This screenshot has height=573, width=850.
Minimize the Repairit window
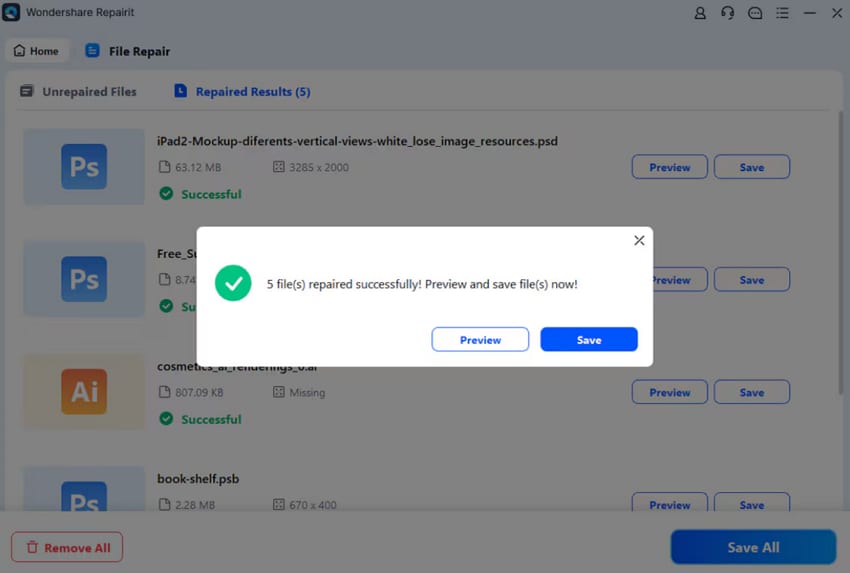[x=809, y=12]
